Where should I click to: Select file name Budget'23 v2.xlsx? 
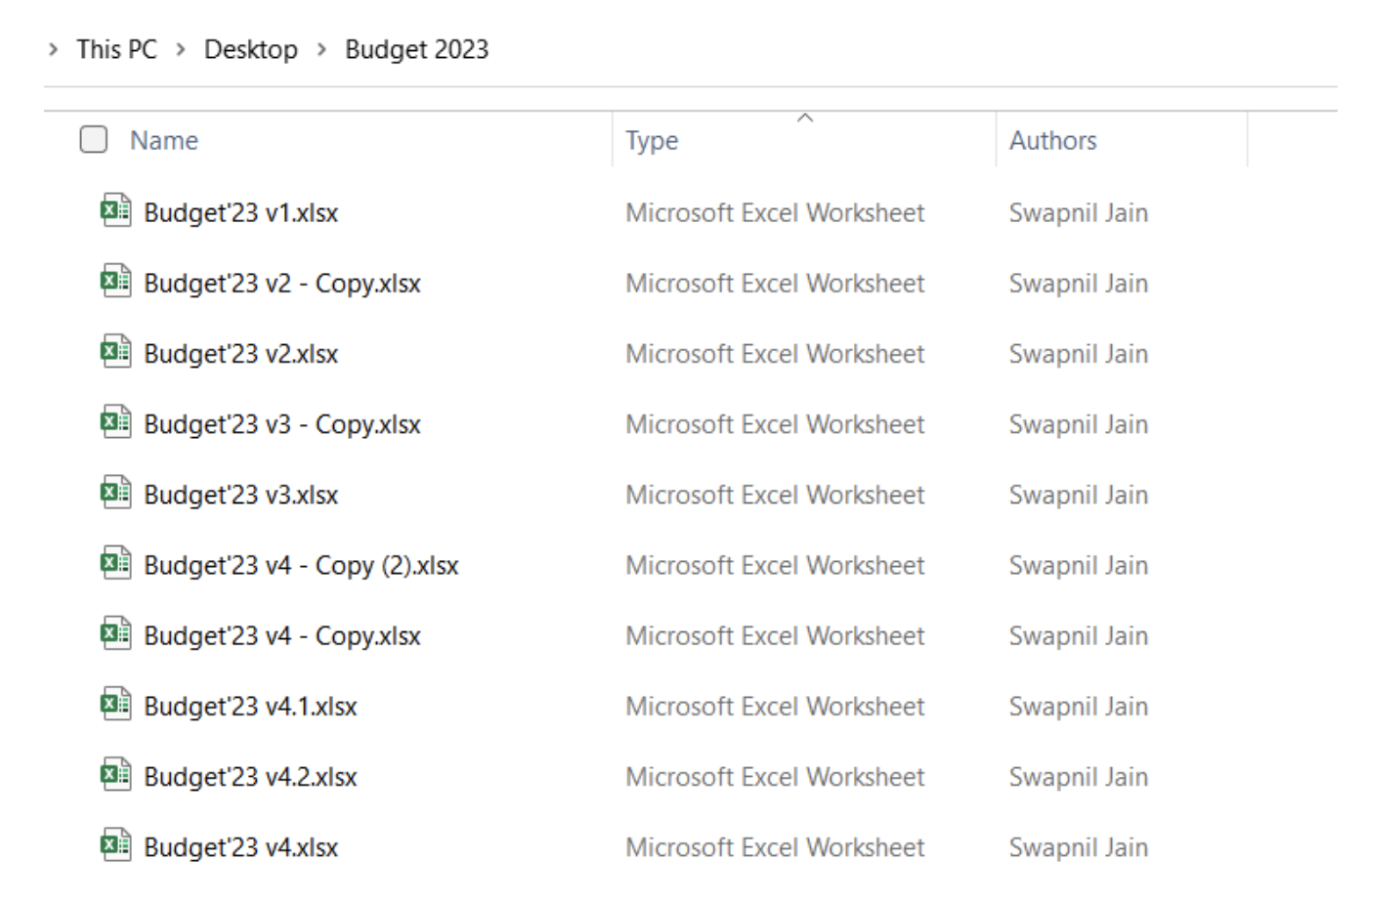(x=241, y=354)
